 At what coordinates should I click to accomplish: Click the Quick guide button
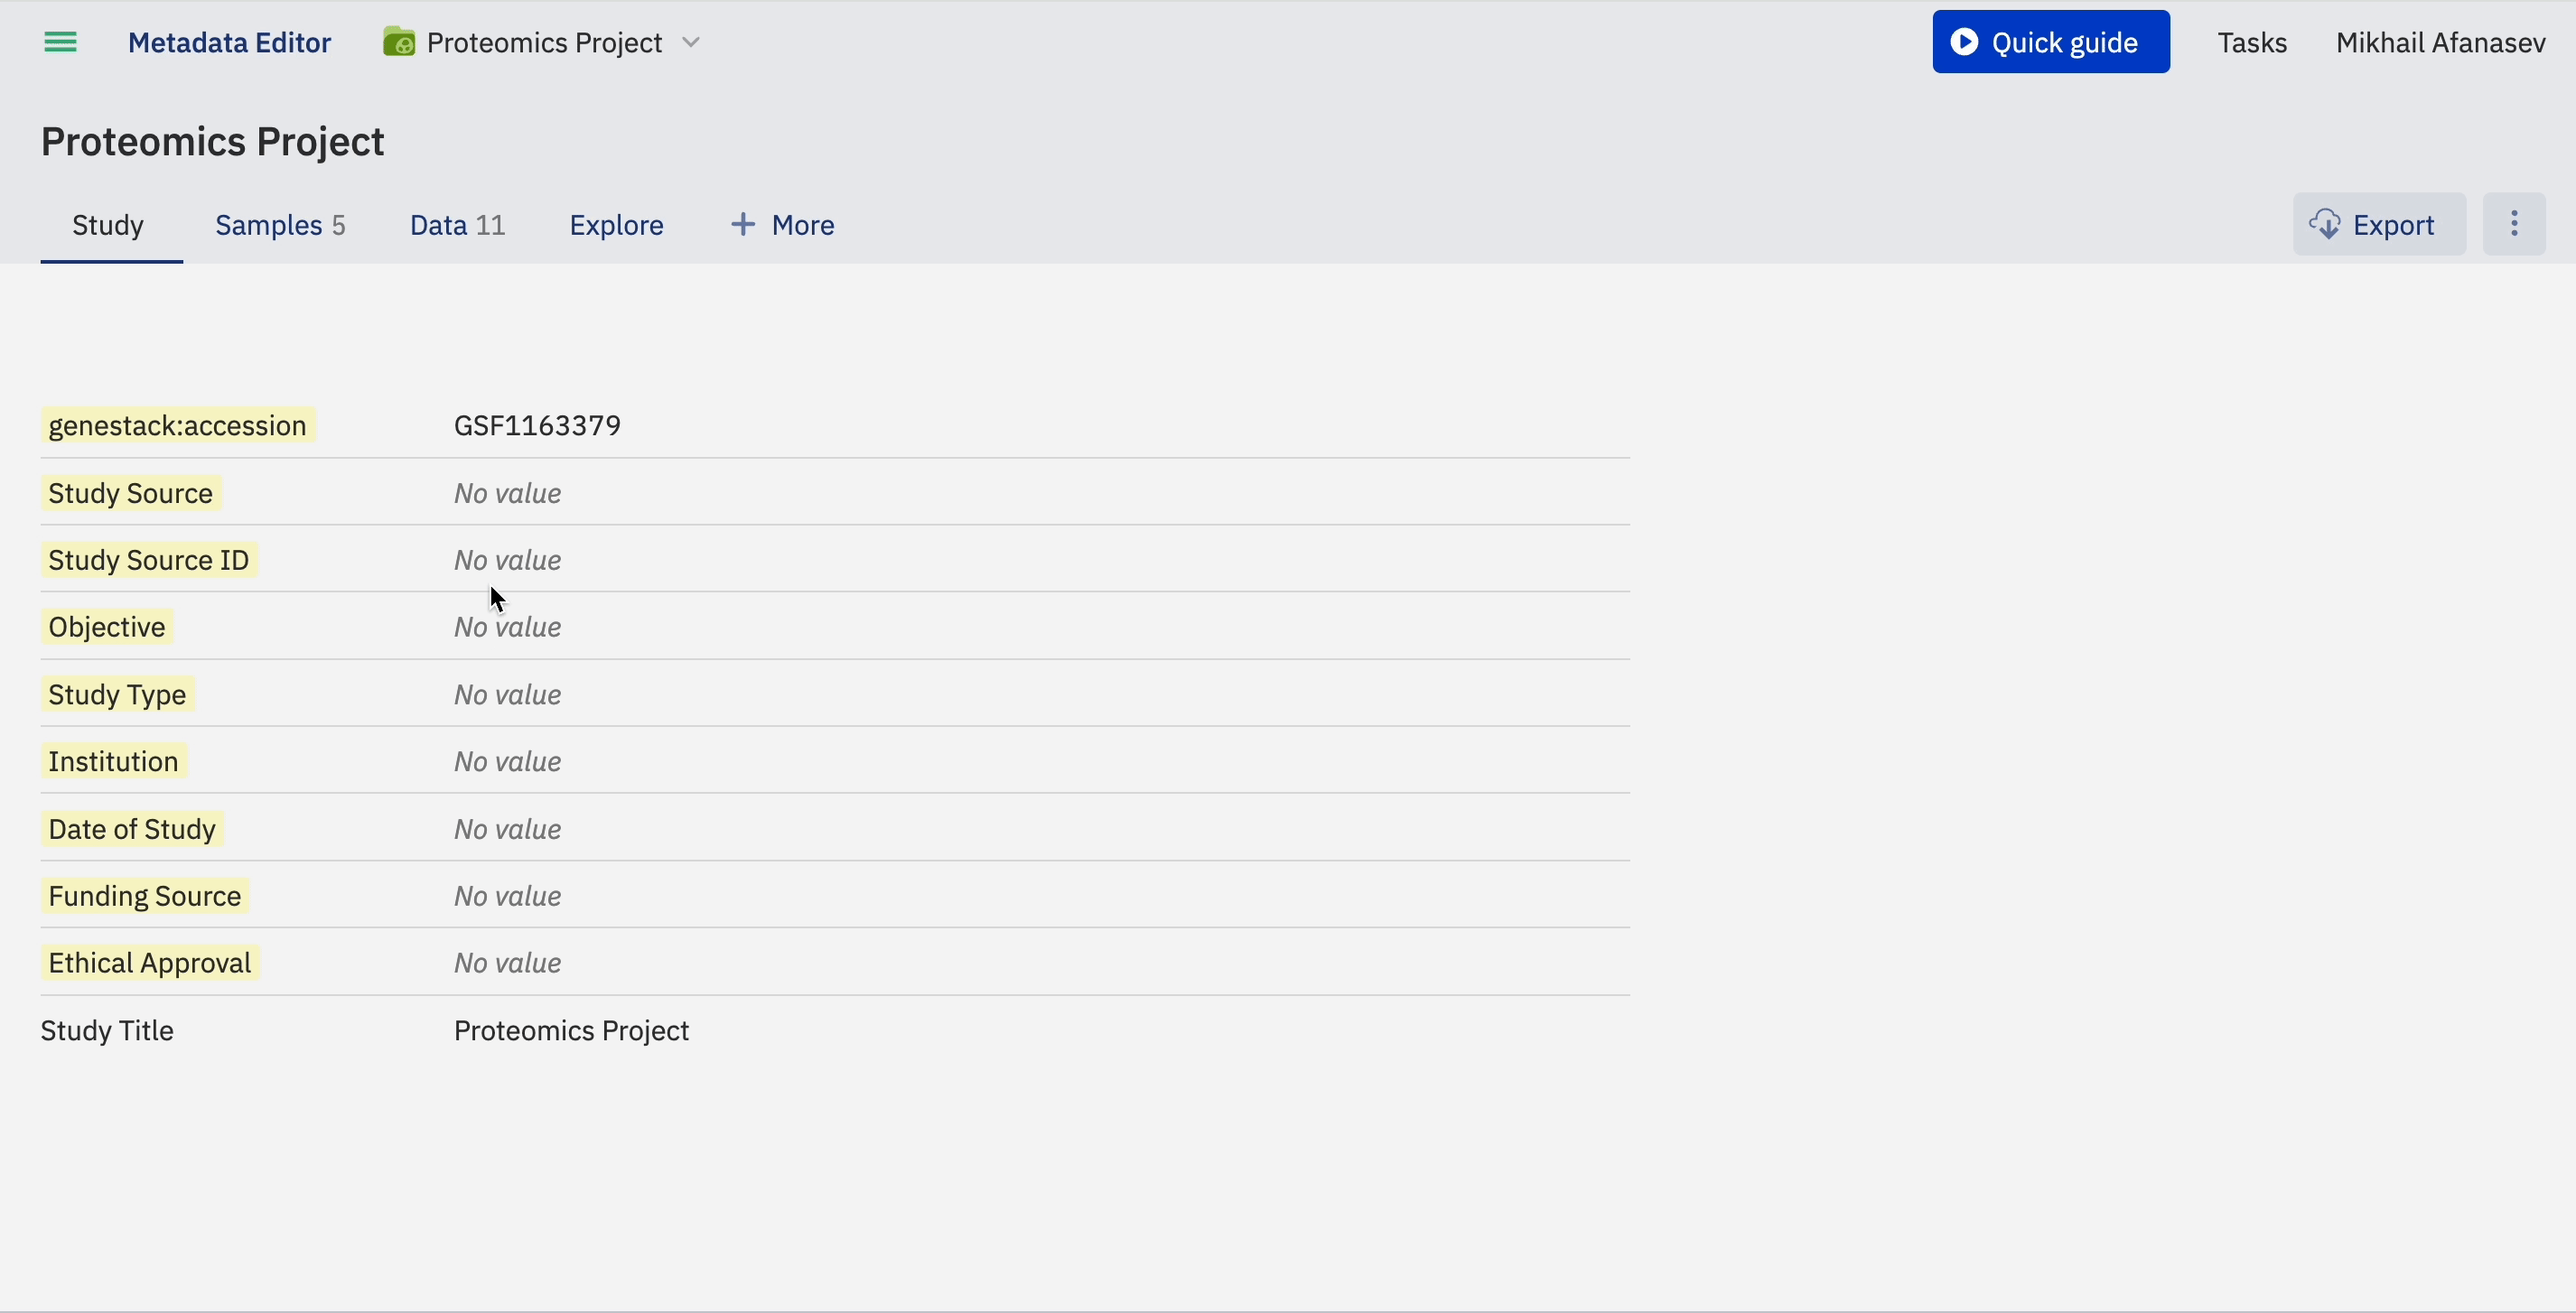[2051, 42]
